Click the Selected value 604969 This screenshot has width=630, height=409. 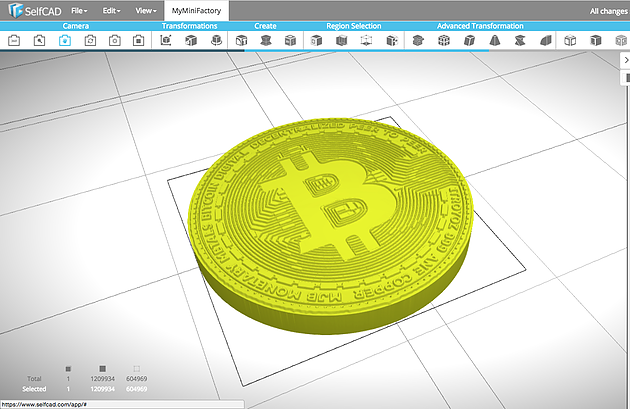click(x=137, y=389)
